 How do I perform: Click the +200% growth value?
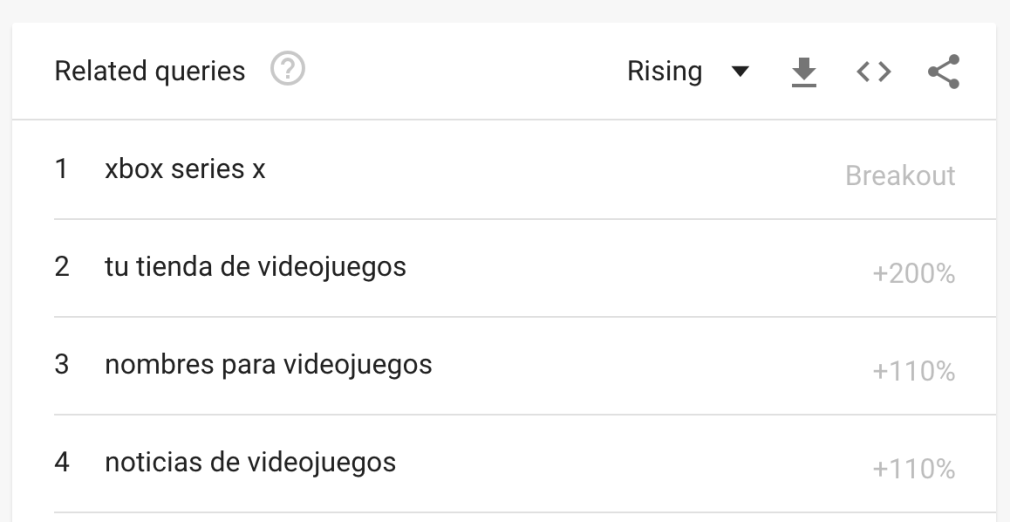click(913, 274)
